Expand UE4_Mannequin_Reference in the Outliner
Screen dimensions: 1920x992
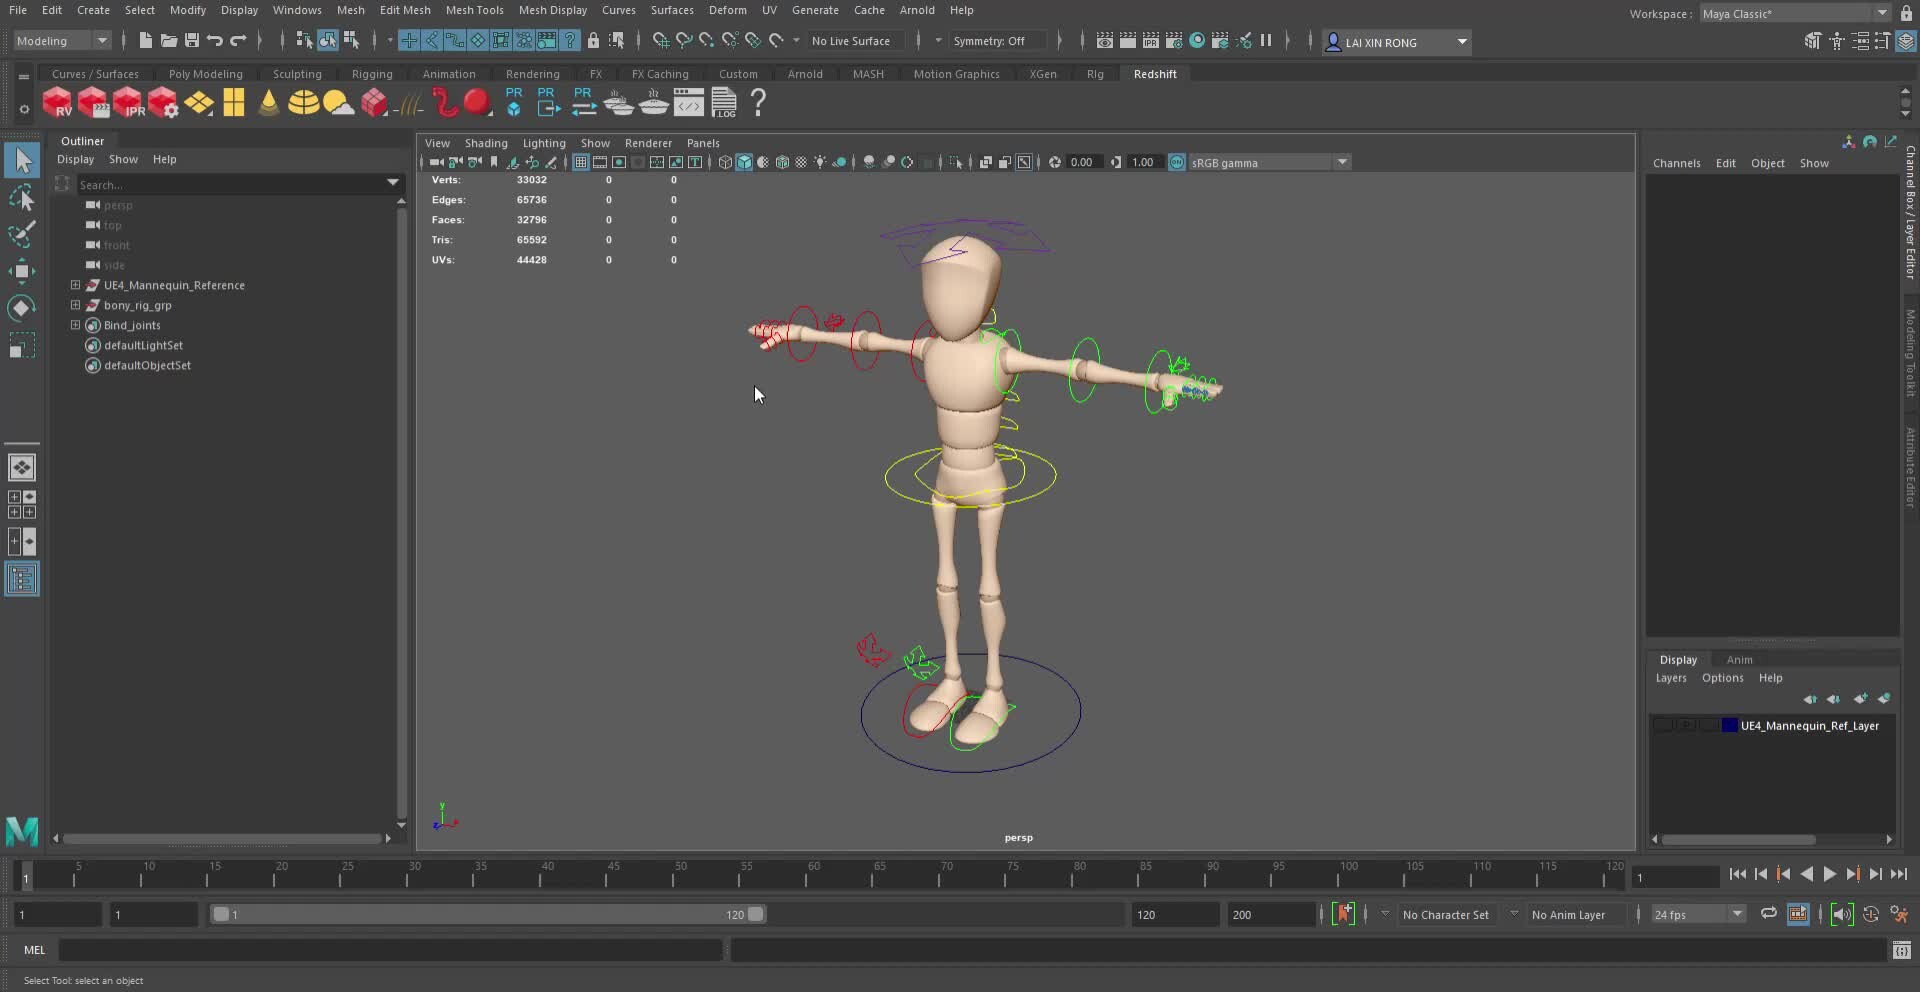(75, 285)
